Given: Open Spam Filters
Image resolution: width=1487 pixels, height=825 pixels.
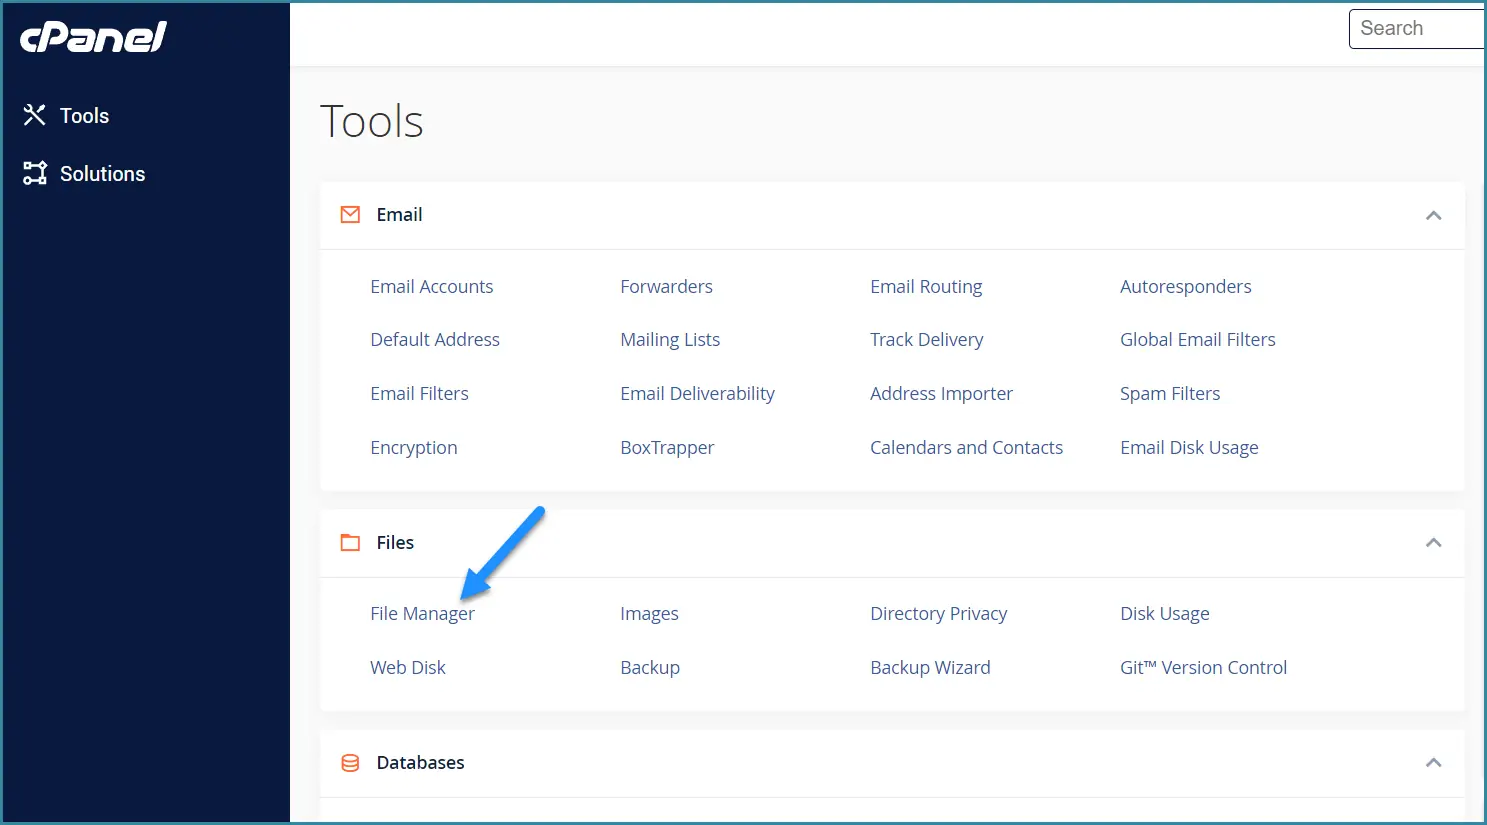Looking at the screenshot, I should (1170, 394).
